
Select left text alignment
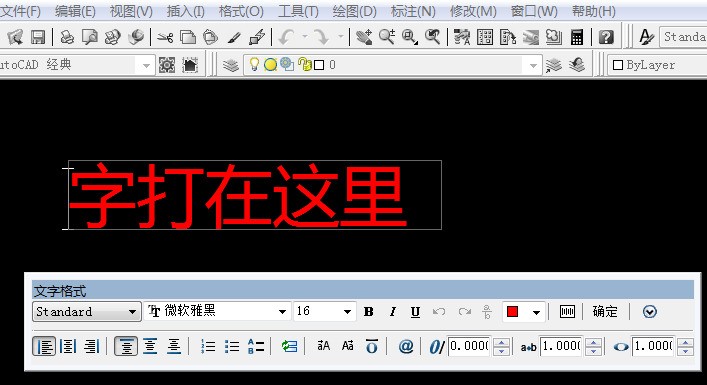pyautogui.click(x=44, y=347)
